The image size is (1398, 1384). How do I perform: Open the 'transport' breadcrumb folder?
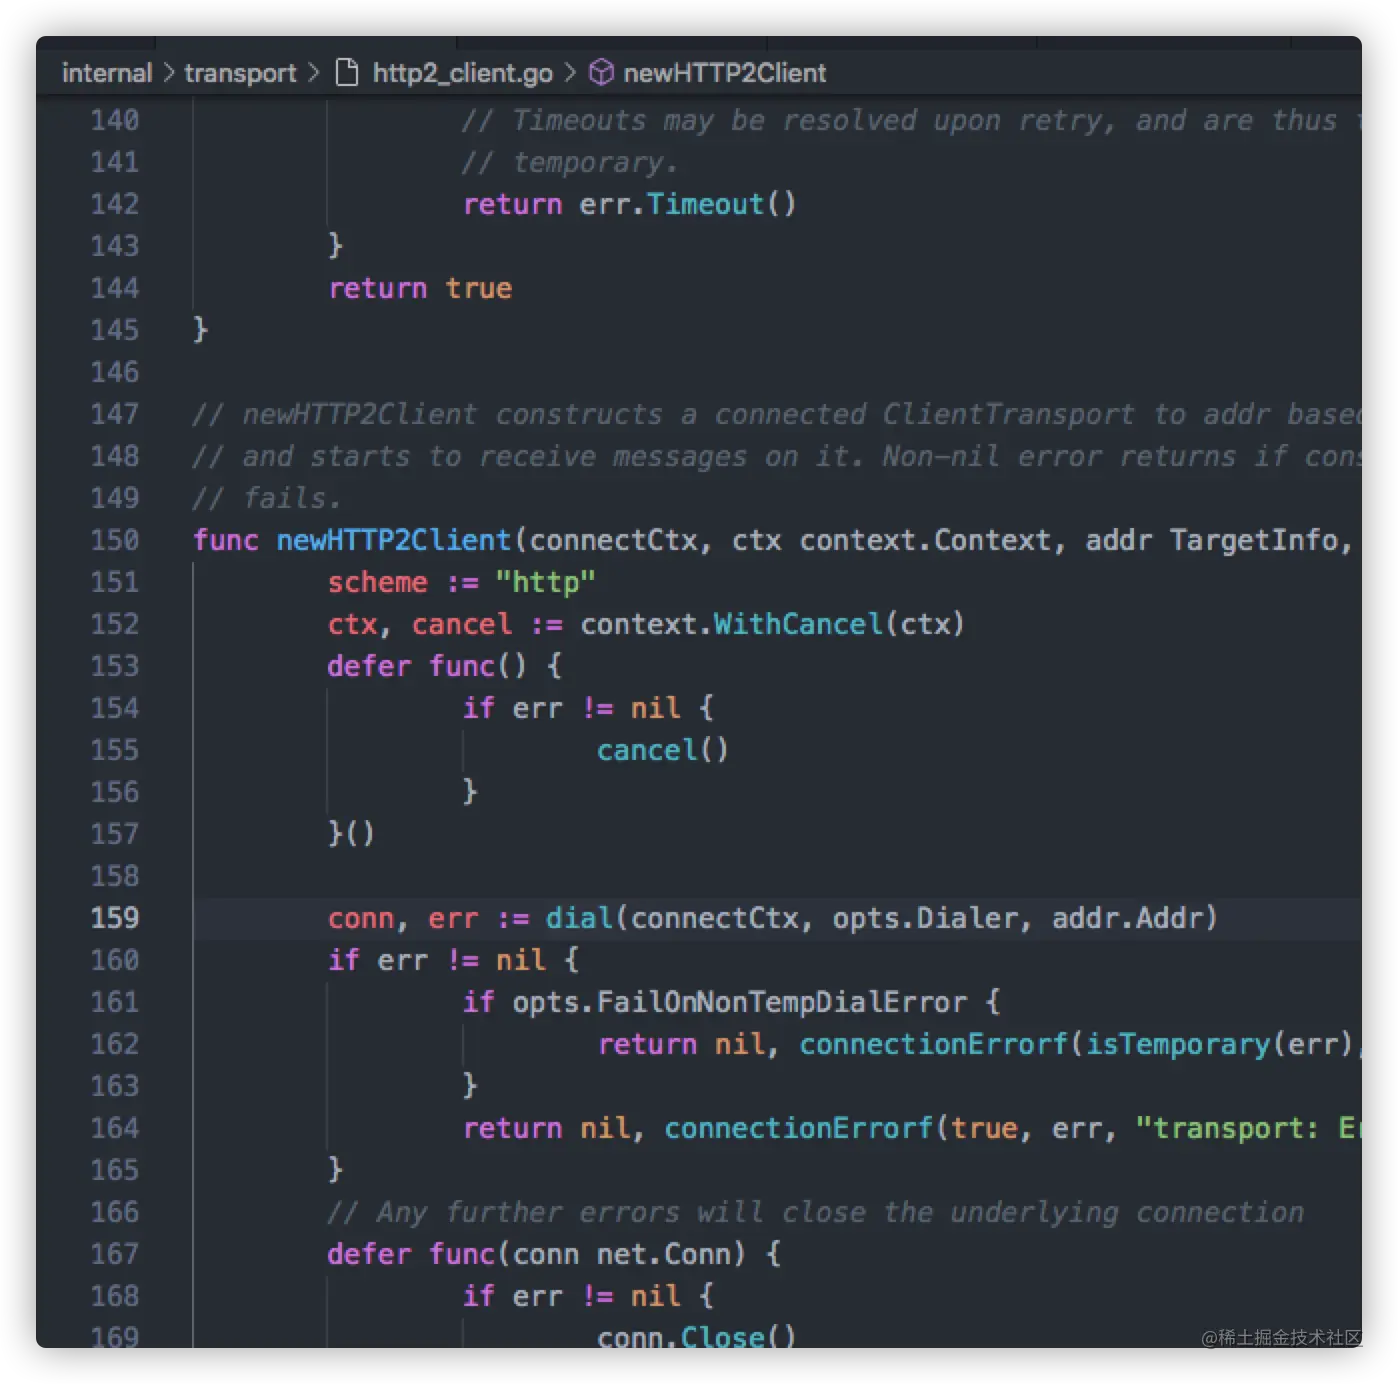point(240,73)
